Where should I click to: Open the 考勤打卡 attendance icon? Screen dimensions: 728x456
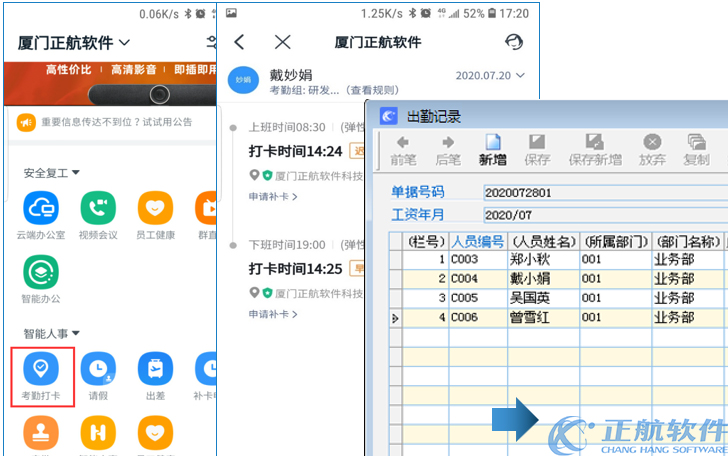click(x=41, y=369)
